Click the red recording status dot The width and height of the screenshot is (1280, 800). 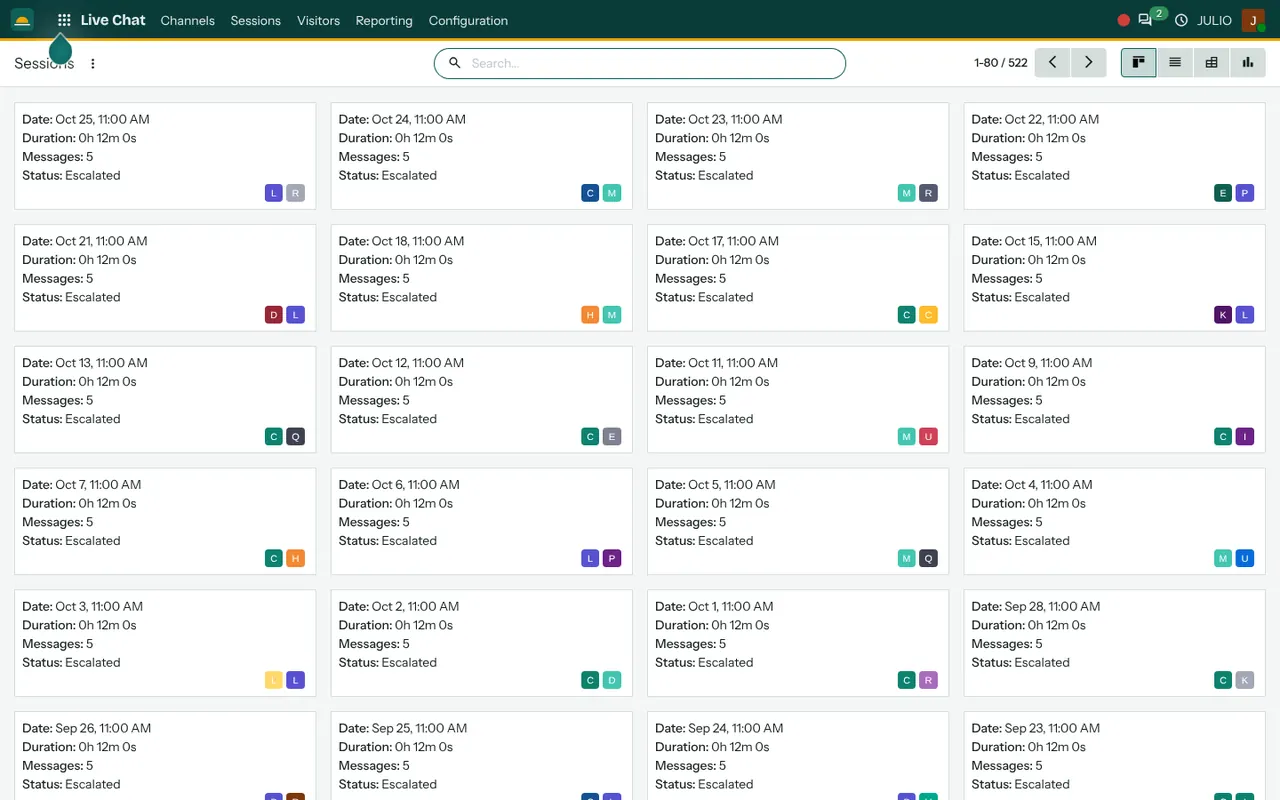[x=1123, y=20]
